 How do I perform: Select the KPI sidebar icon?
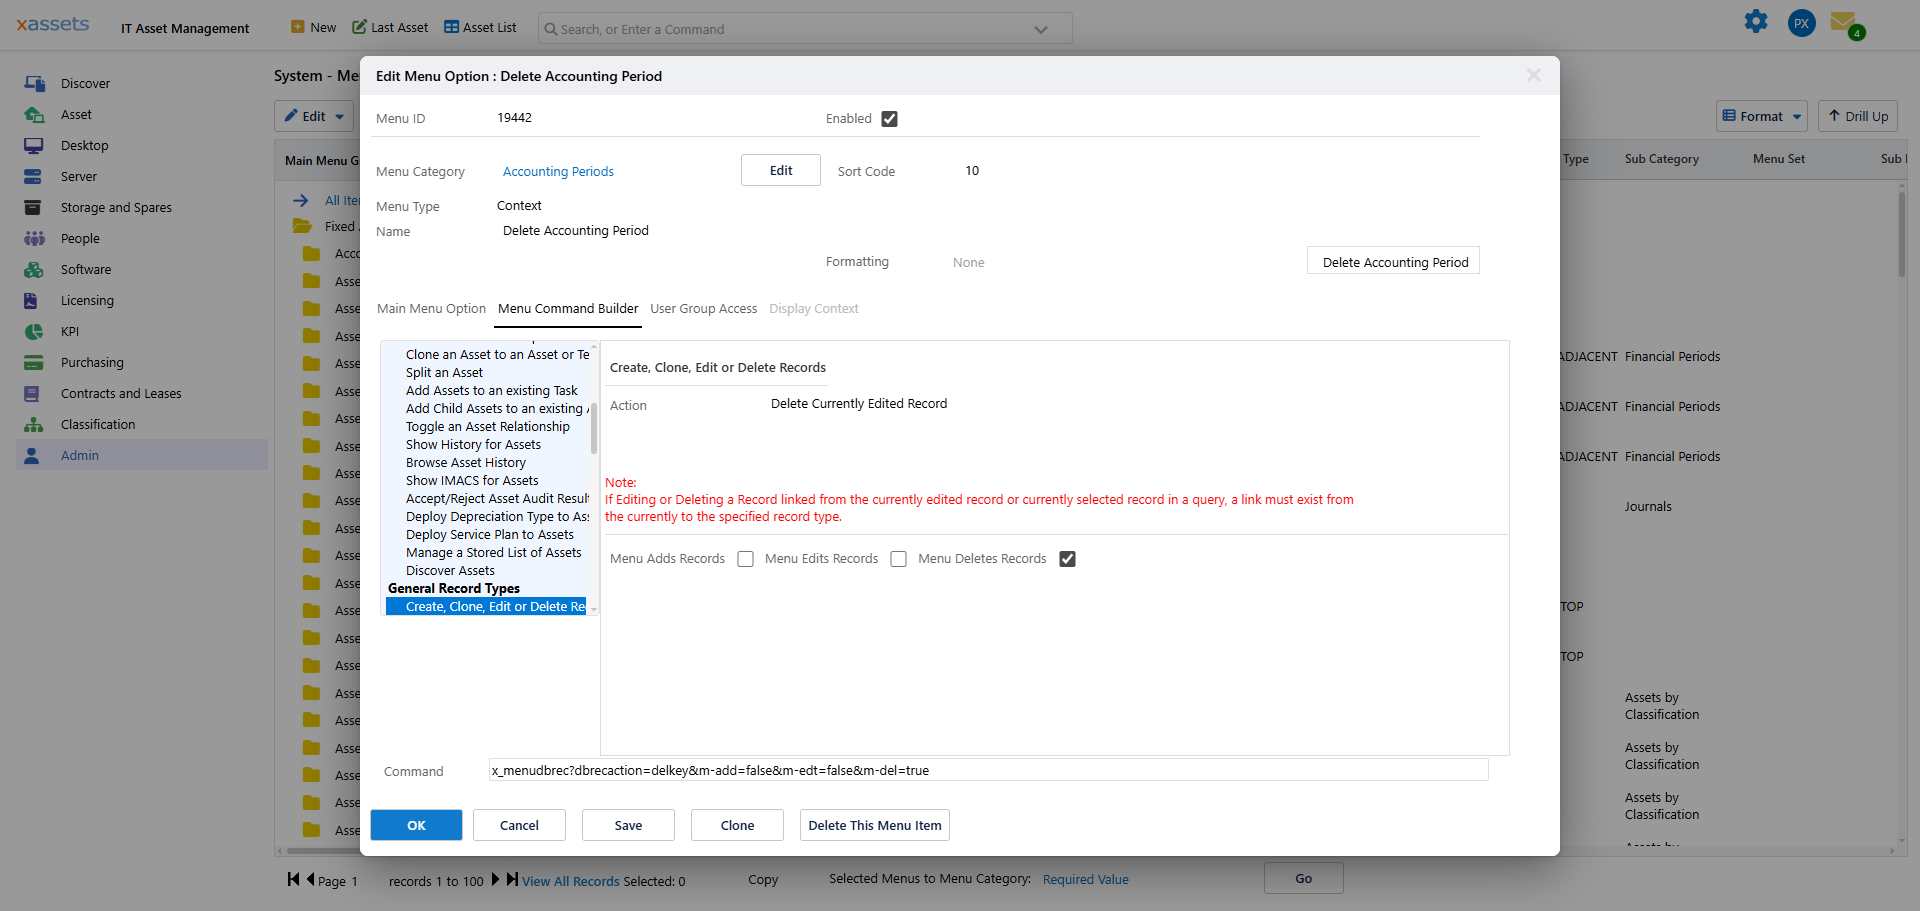click(34, 331)
